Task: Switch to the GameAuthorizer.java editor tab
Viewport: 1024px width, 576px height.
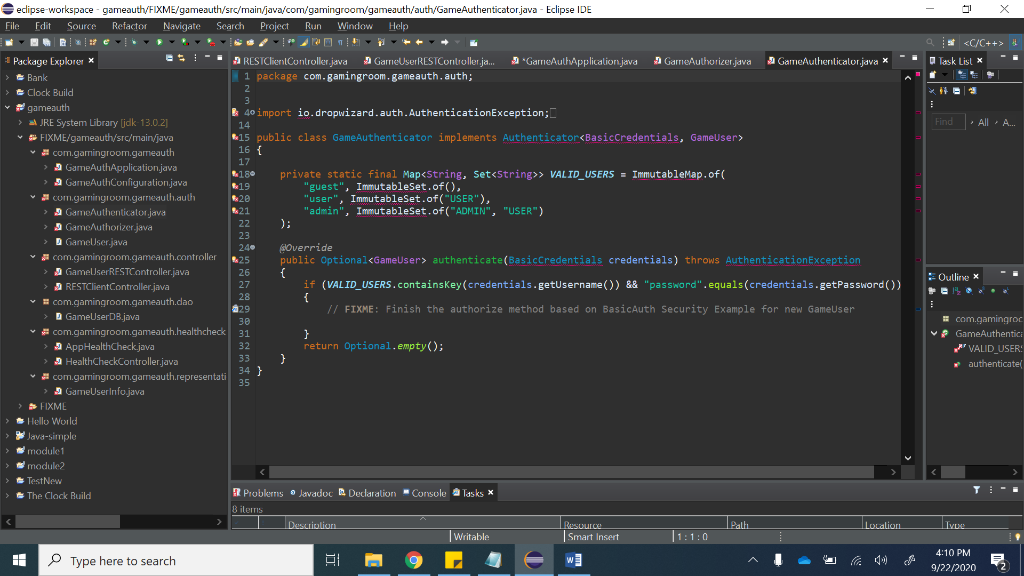Action: pos(708,61)
